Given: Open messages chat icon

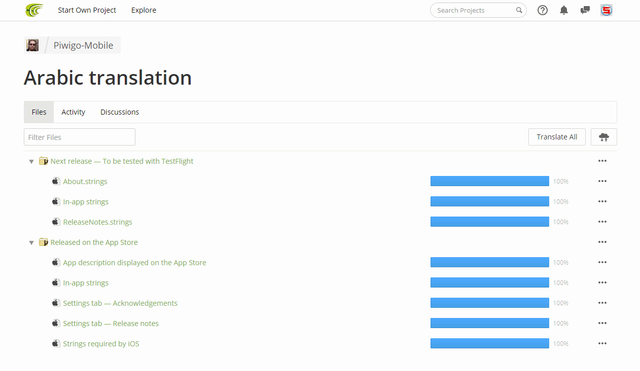Looking at the screenshot, I should click(x=585, y=10).
